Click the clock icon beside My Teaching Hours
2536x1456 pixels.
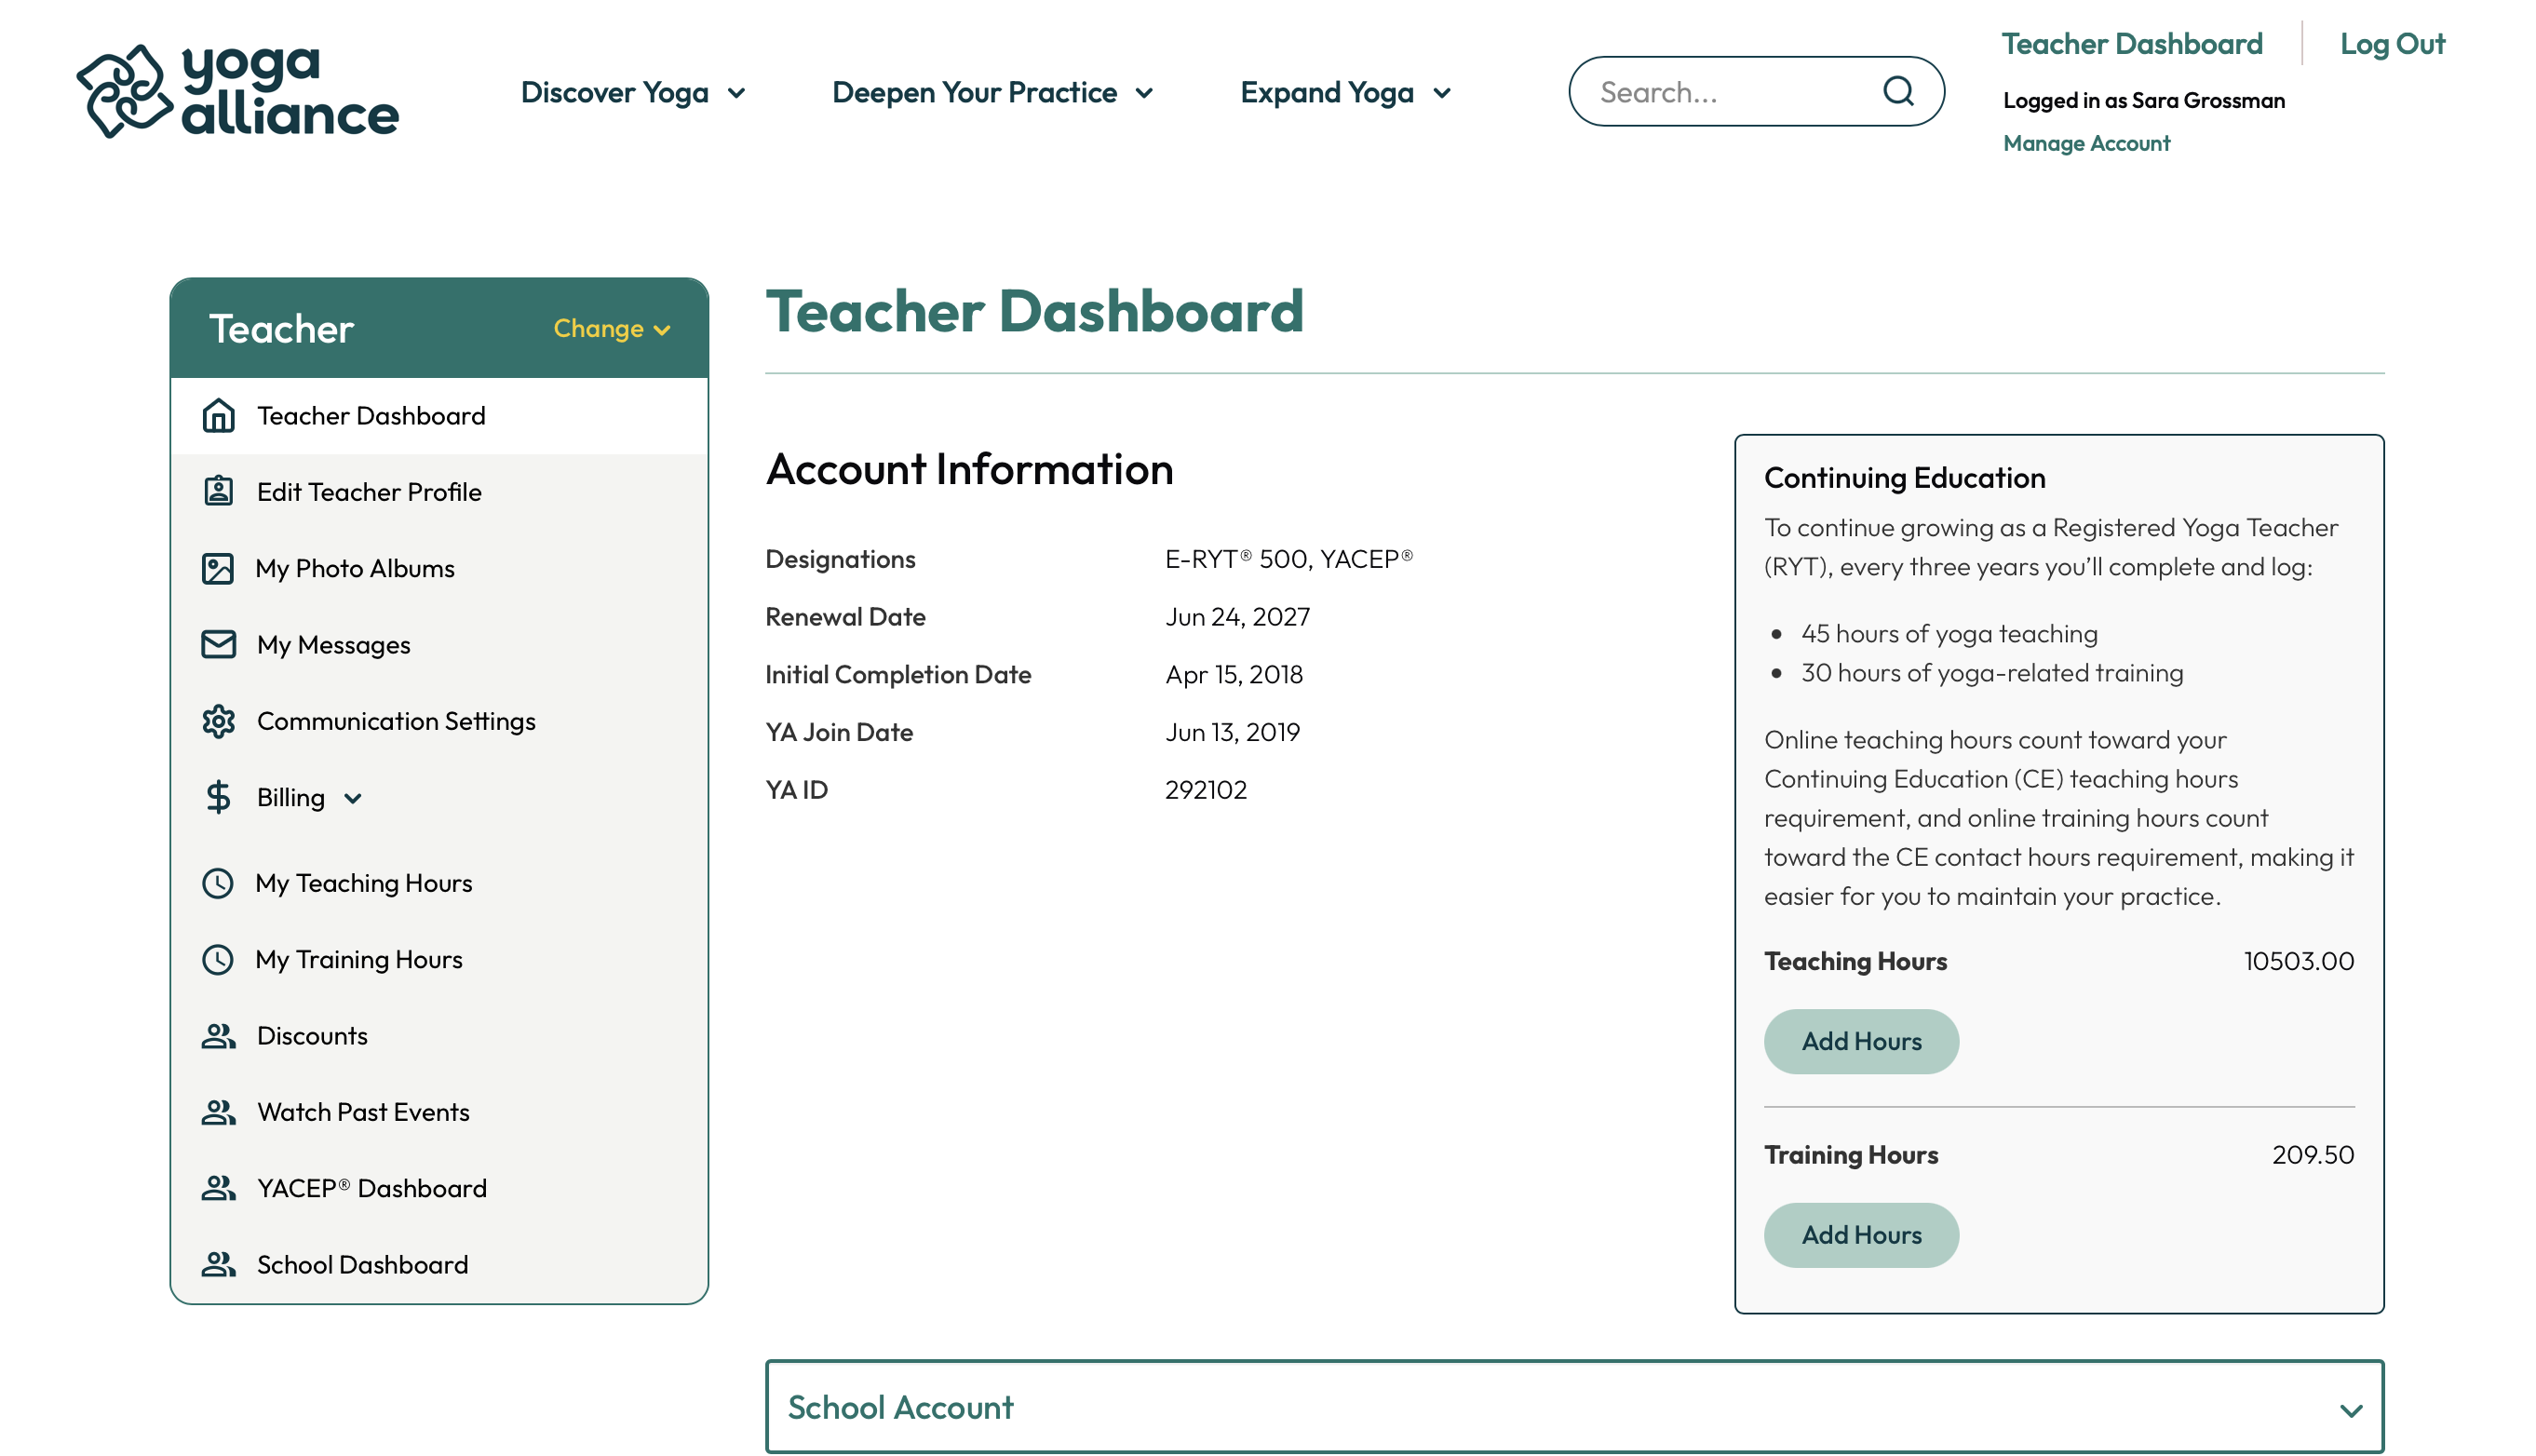click(x=218, y=883)
